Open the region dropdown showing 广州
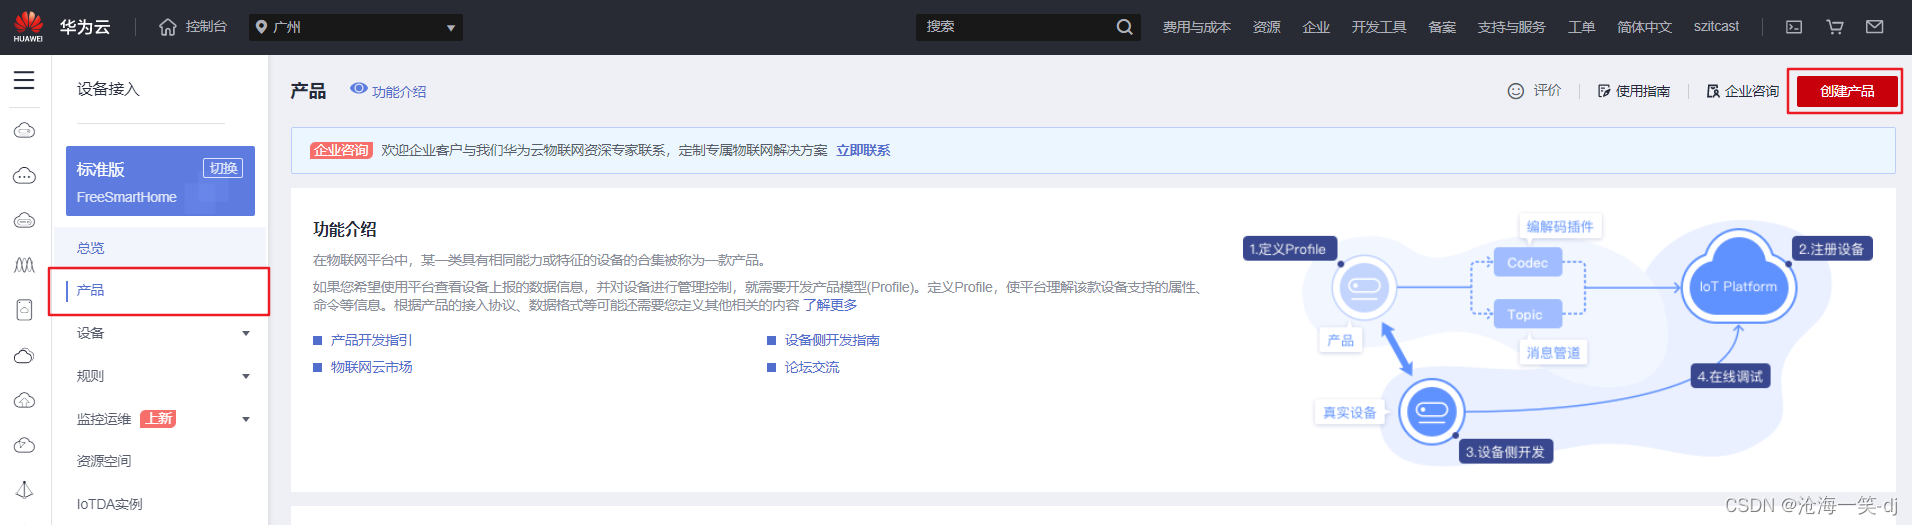1912x525 pixels. click(x=355, y=27)
